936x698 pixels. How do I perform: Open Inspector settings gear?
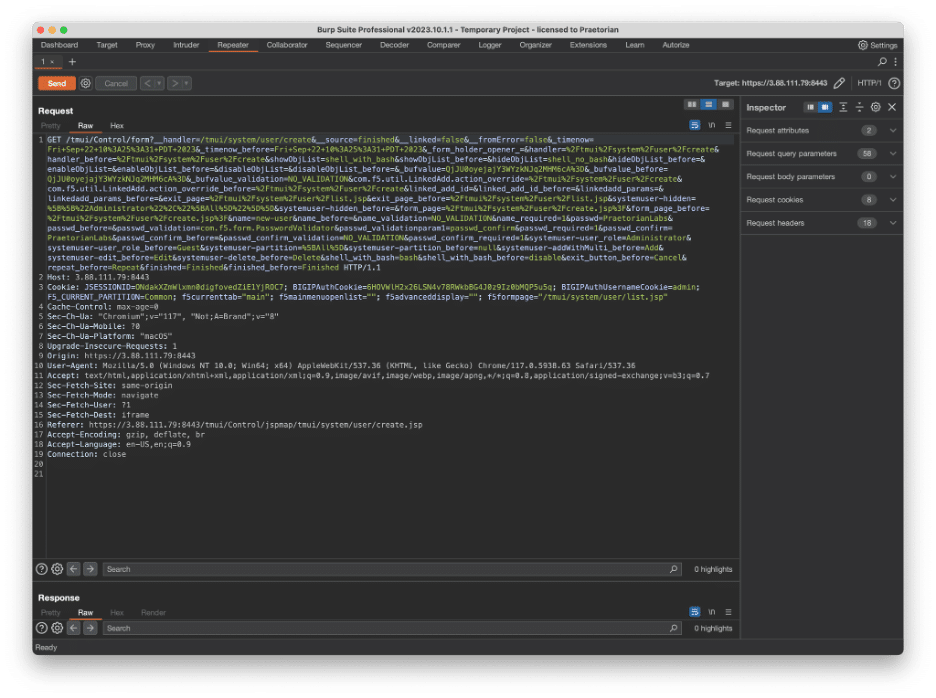876,107
